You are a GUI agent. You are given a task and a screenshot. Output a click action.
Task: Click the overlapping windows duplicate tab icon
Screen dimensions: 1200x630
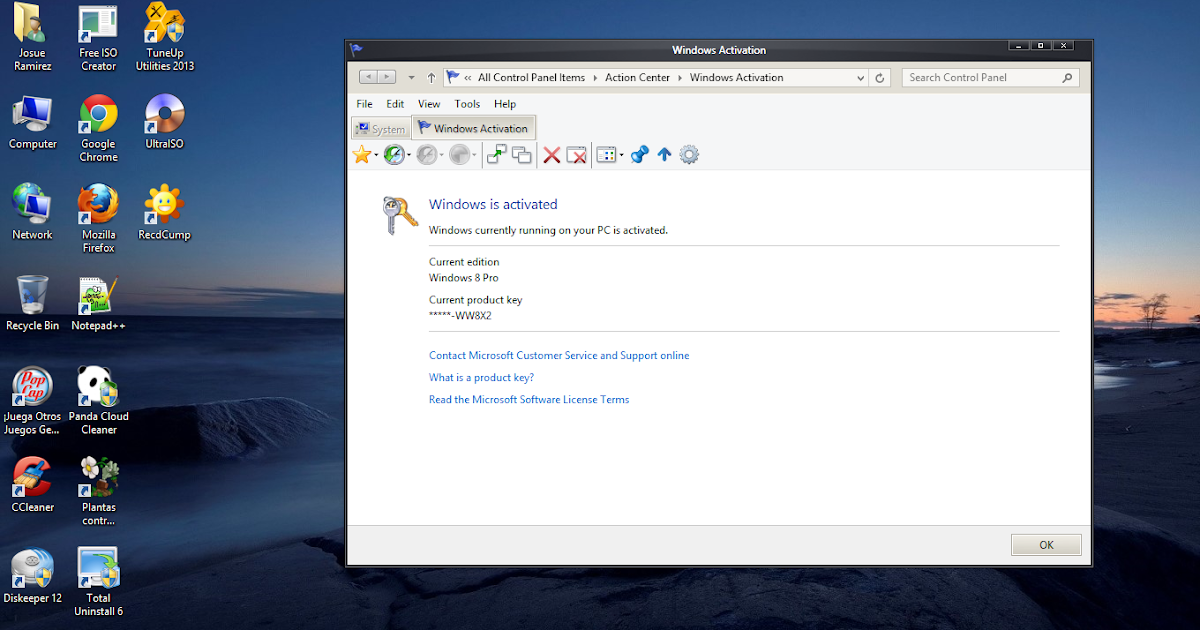[x=521, y=154]
